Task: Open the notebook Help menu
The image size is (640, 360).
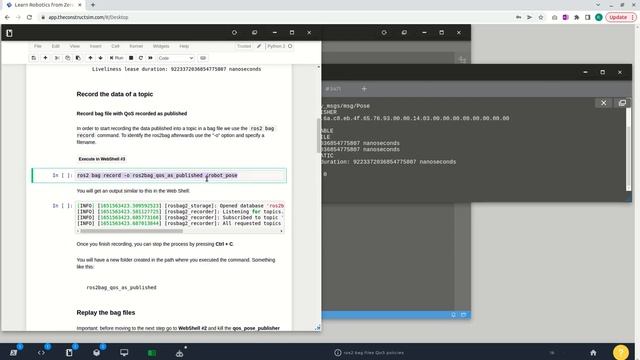Action: click(x=184, y=46)
